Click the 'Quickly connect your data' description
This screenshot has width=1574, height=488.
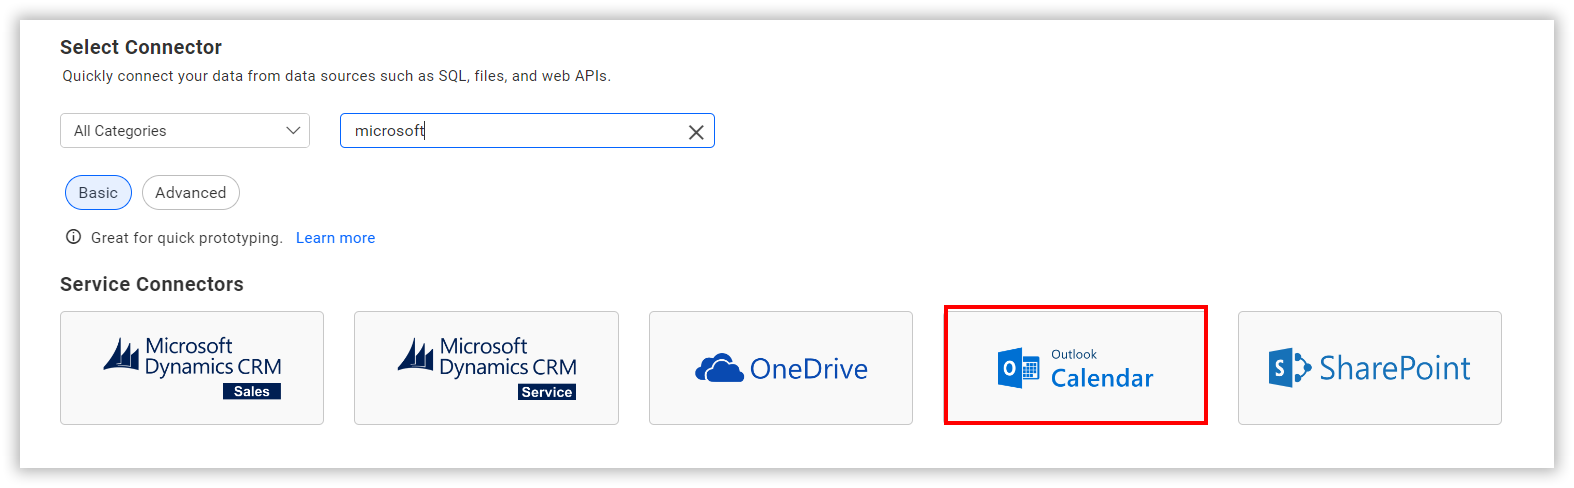337,76
